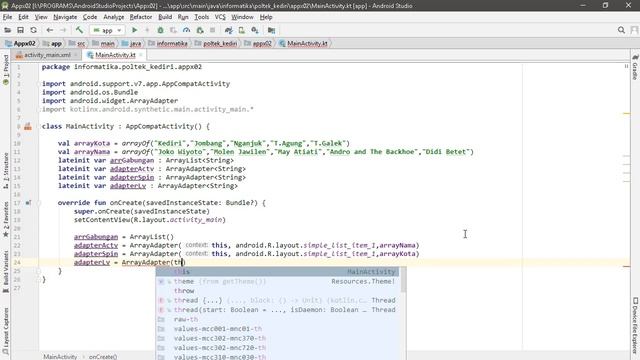Open the Analyze menu
The height and width of the screenshot is (360, 640).
point(113,17)
